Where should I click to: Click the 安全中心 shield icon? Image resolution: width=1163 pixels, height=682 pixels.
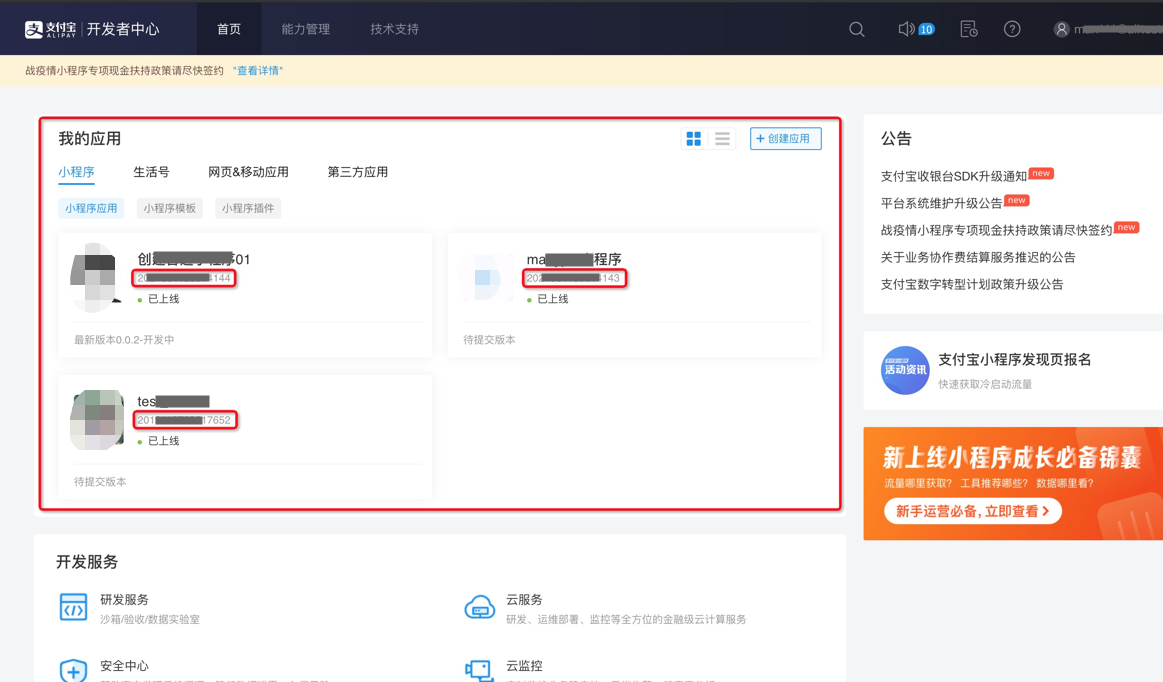pyautogui.click(x=73, y=670)
